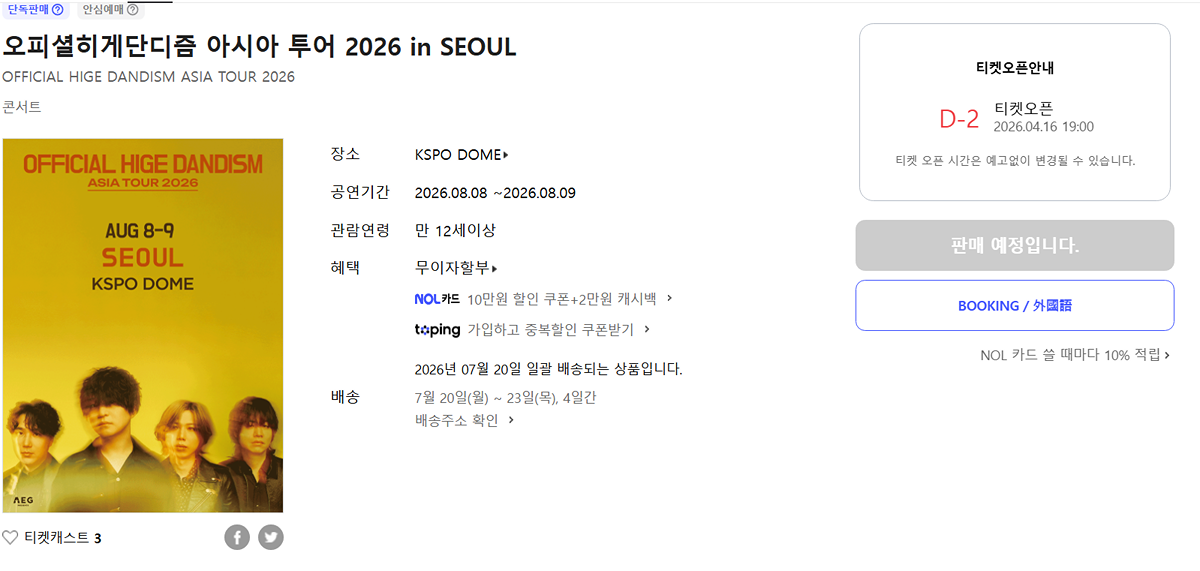Screen dimensions: 1200x571
Task: Click the toping logo icon
Action: click(437, 329)
